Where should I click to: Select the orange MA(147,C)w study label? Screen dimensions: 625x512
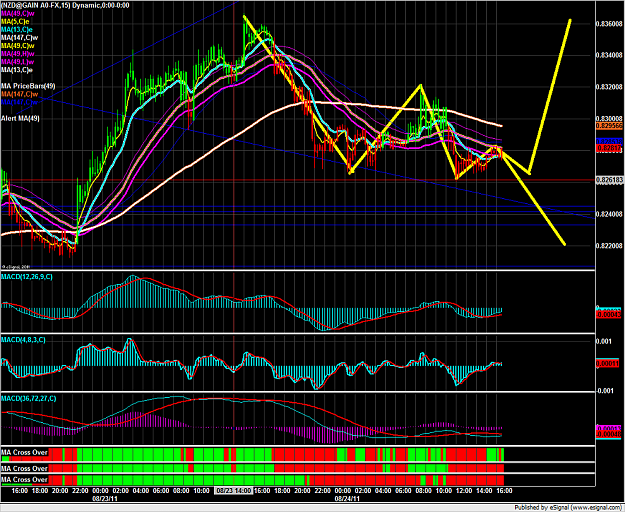tap(19, 94)
